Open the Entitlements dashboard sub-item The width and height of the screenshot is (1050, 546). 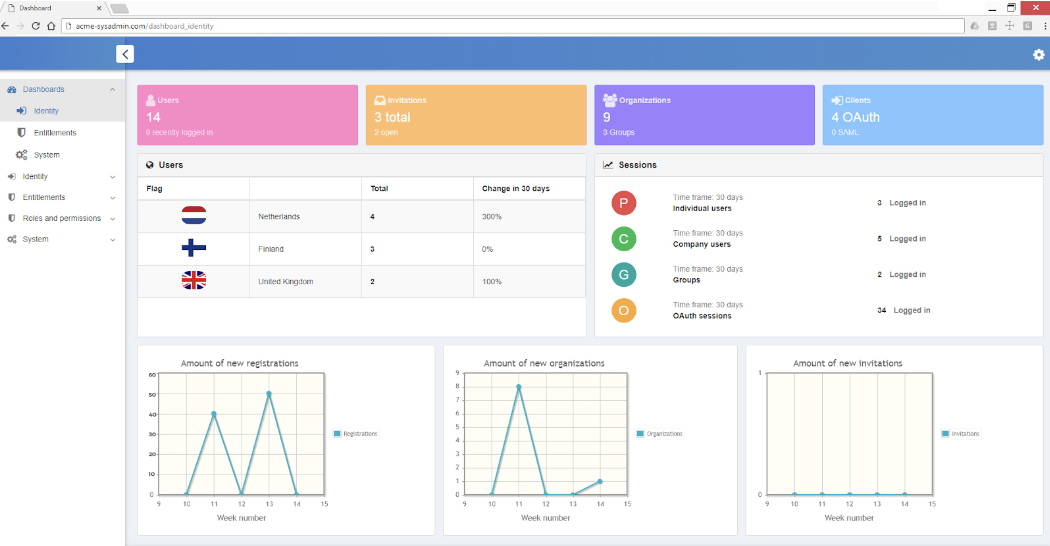click(x=55, y=133)
